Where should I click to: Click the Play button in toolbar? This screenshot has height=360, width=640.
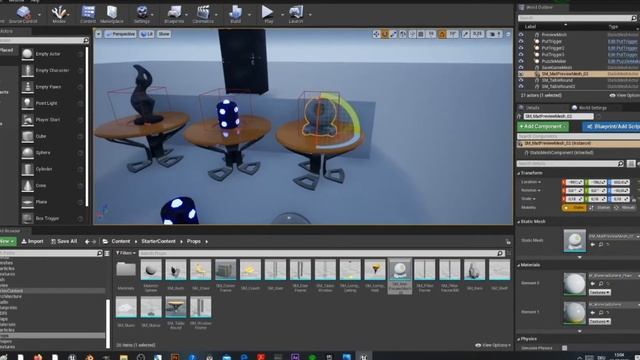pyautogui.click(x=268, y=14)
